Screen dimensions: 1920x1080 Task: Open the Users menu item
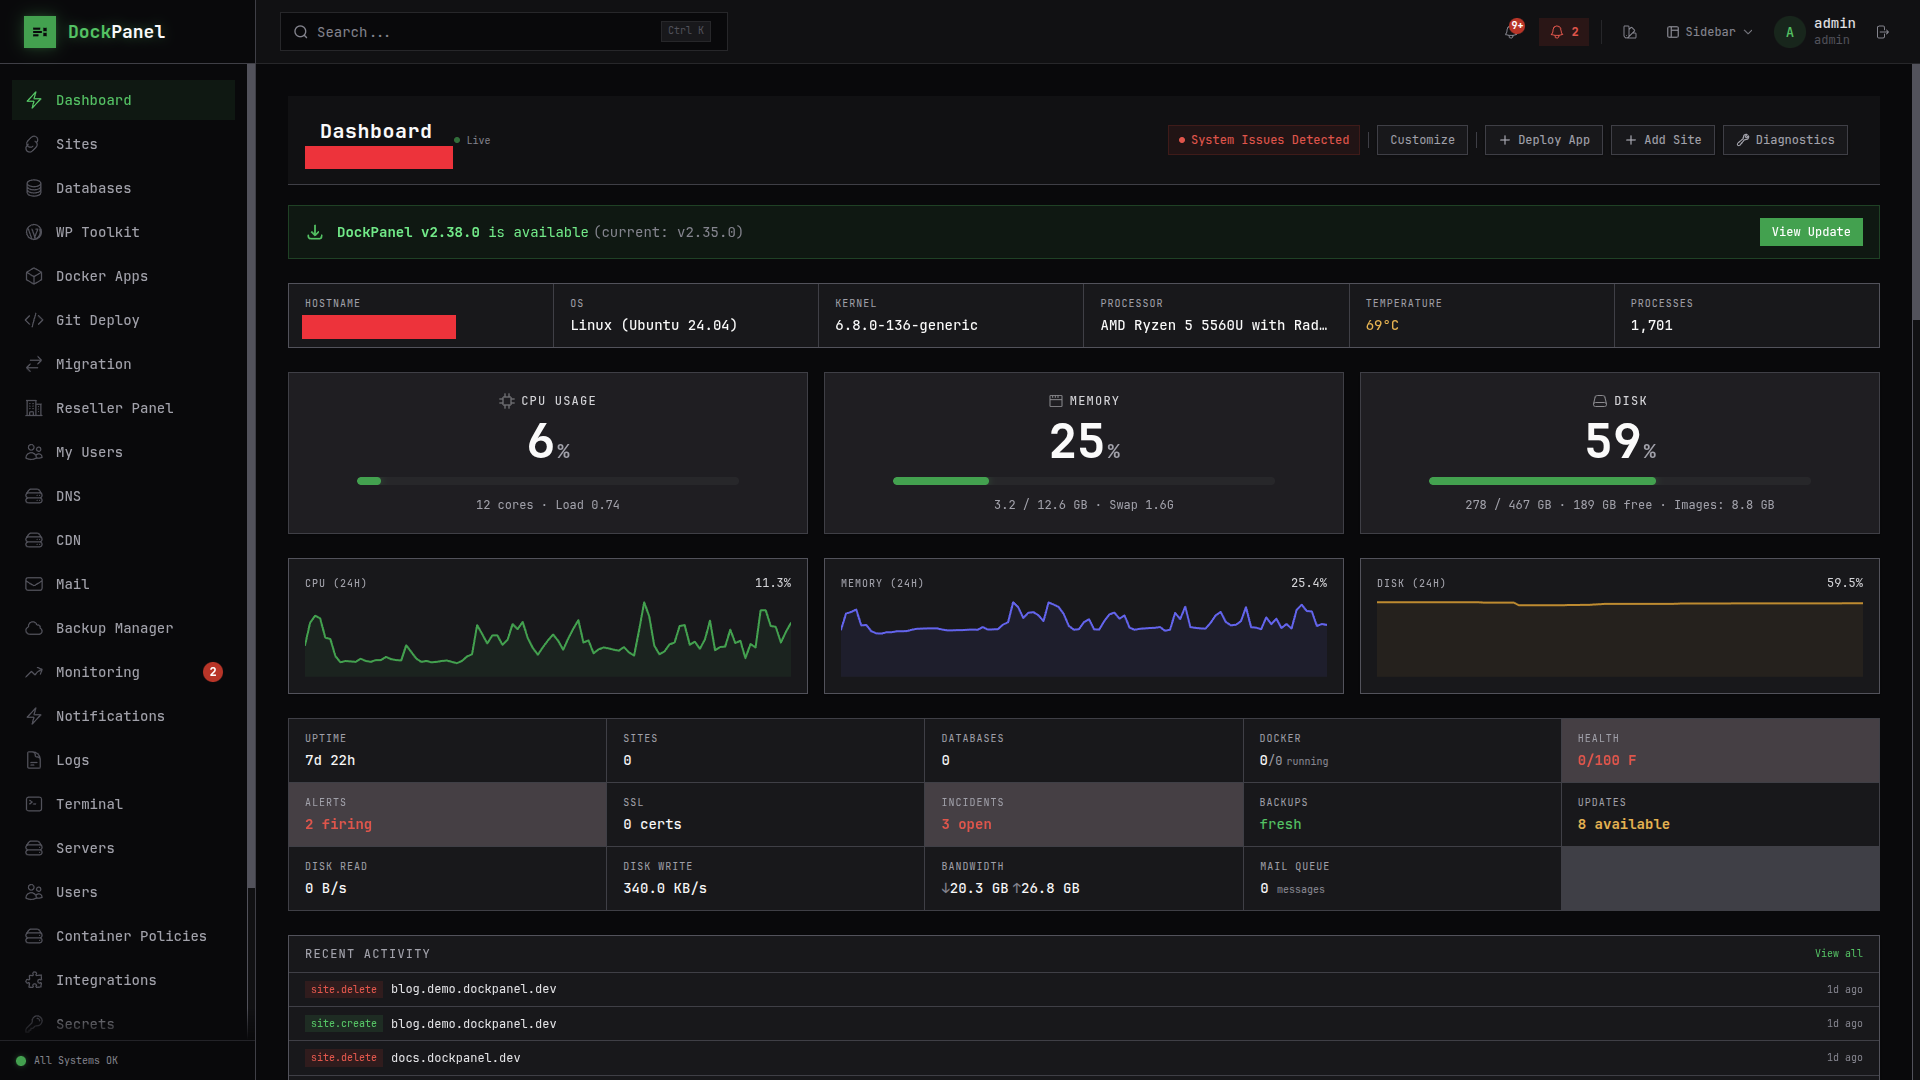tap(123, 892)
